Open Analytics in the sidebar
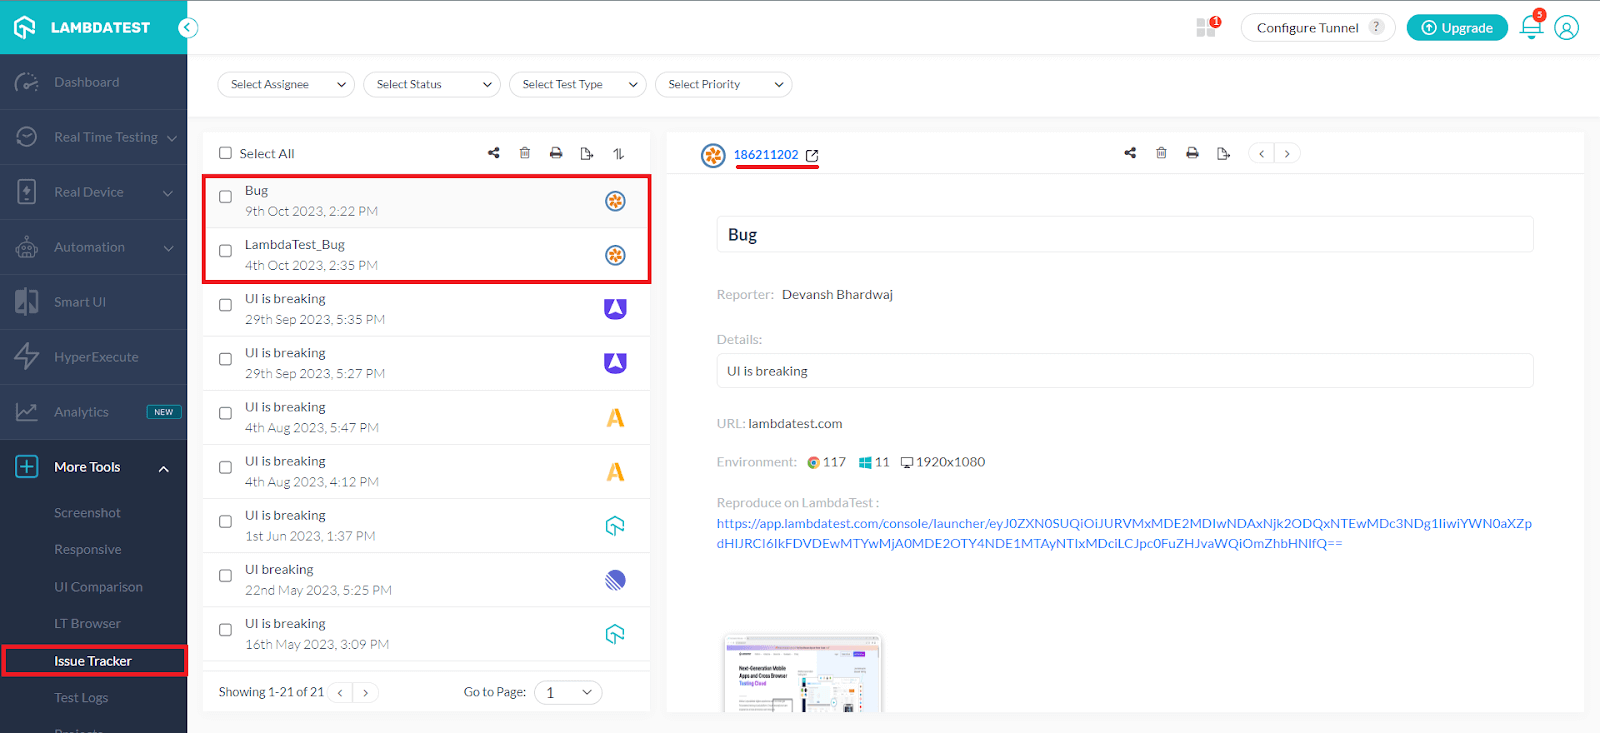The height and width of the screenshot is (733, 1600). [94, 412]
